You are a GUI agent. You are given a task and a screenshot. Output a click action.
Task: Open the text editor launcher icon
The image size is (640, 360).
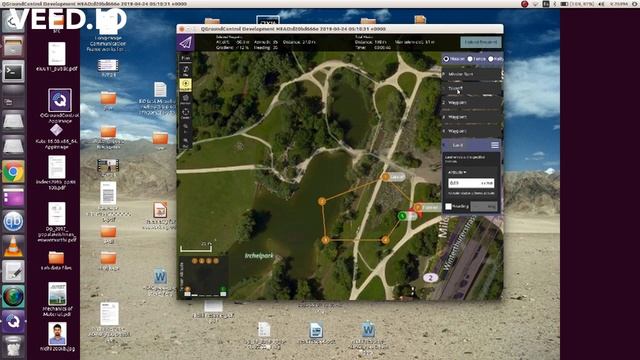click(13, 271)
